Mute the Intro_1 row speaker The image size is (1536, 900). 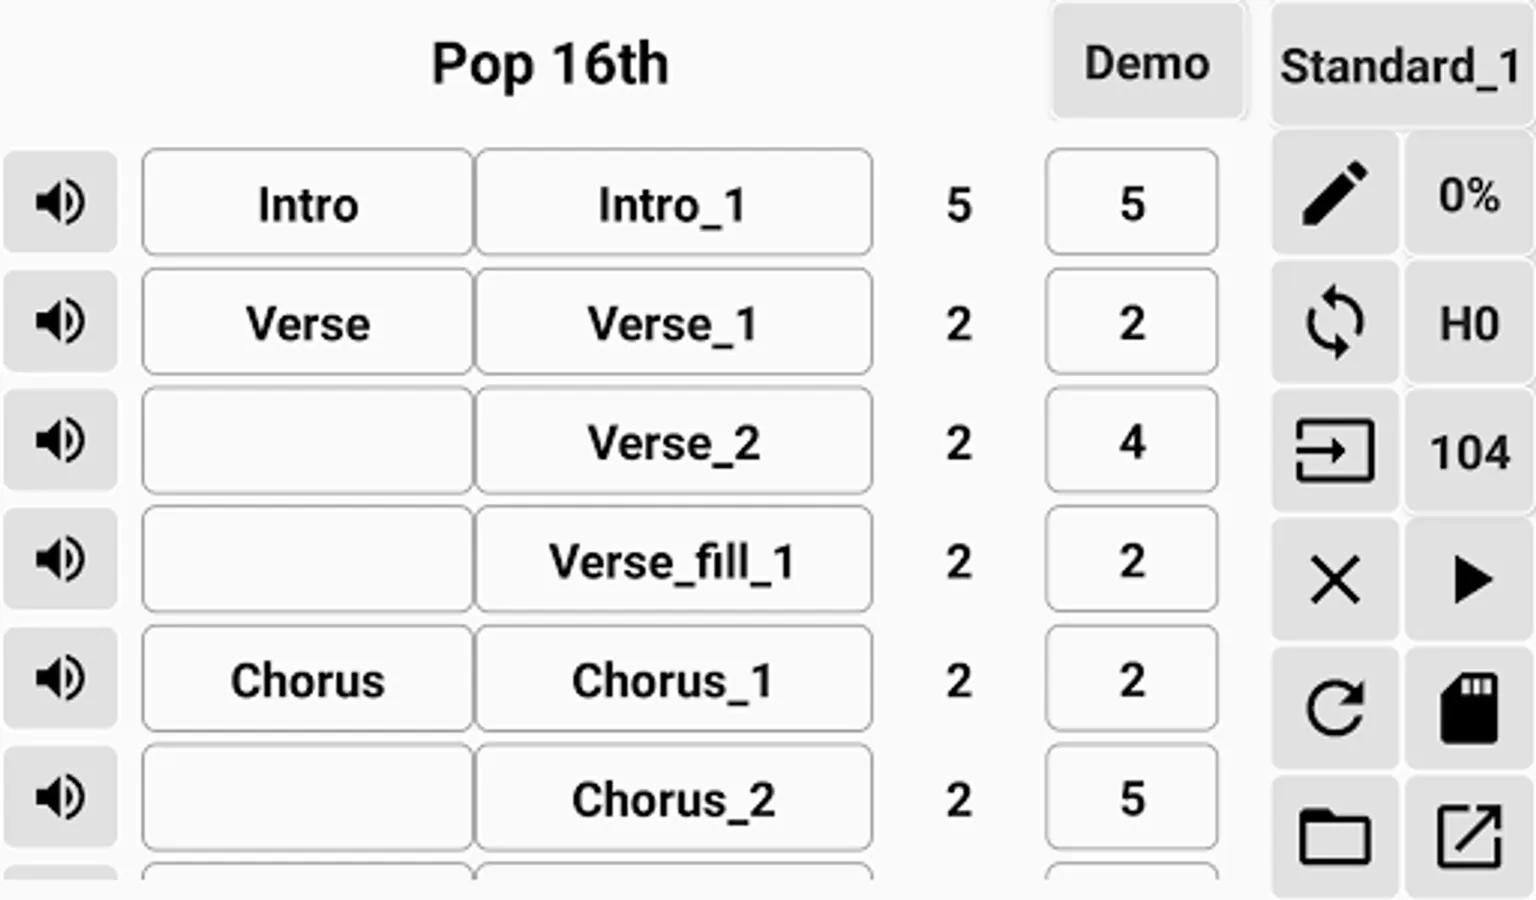(60, 203)
